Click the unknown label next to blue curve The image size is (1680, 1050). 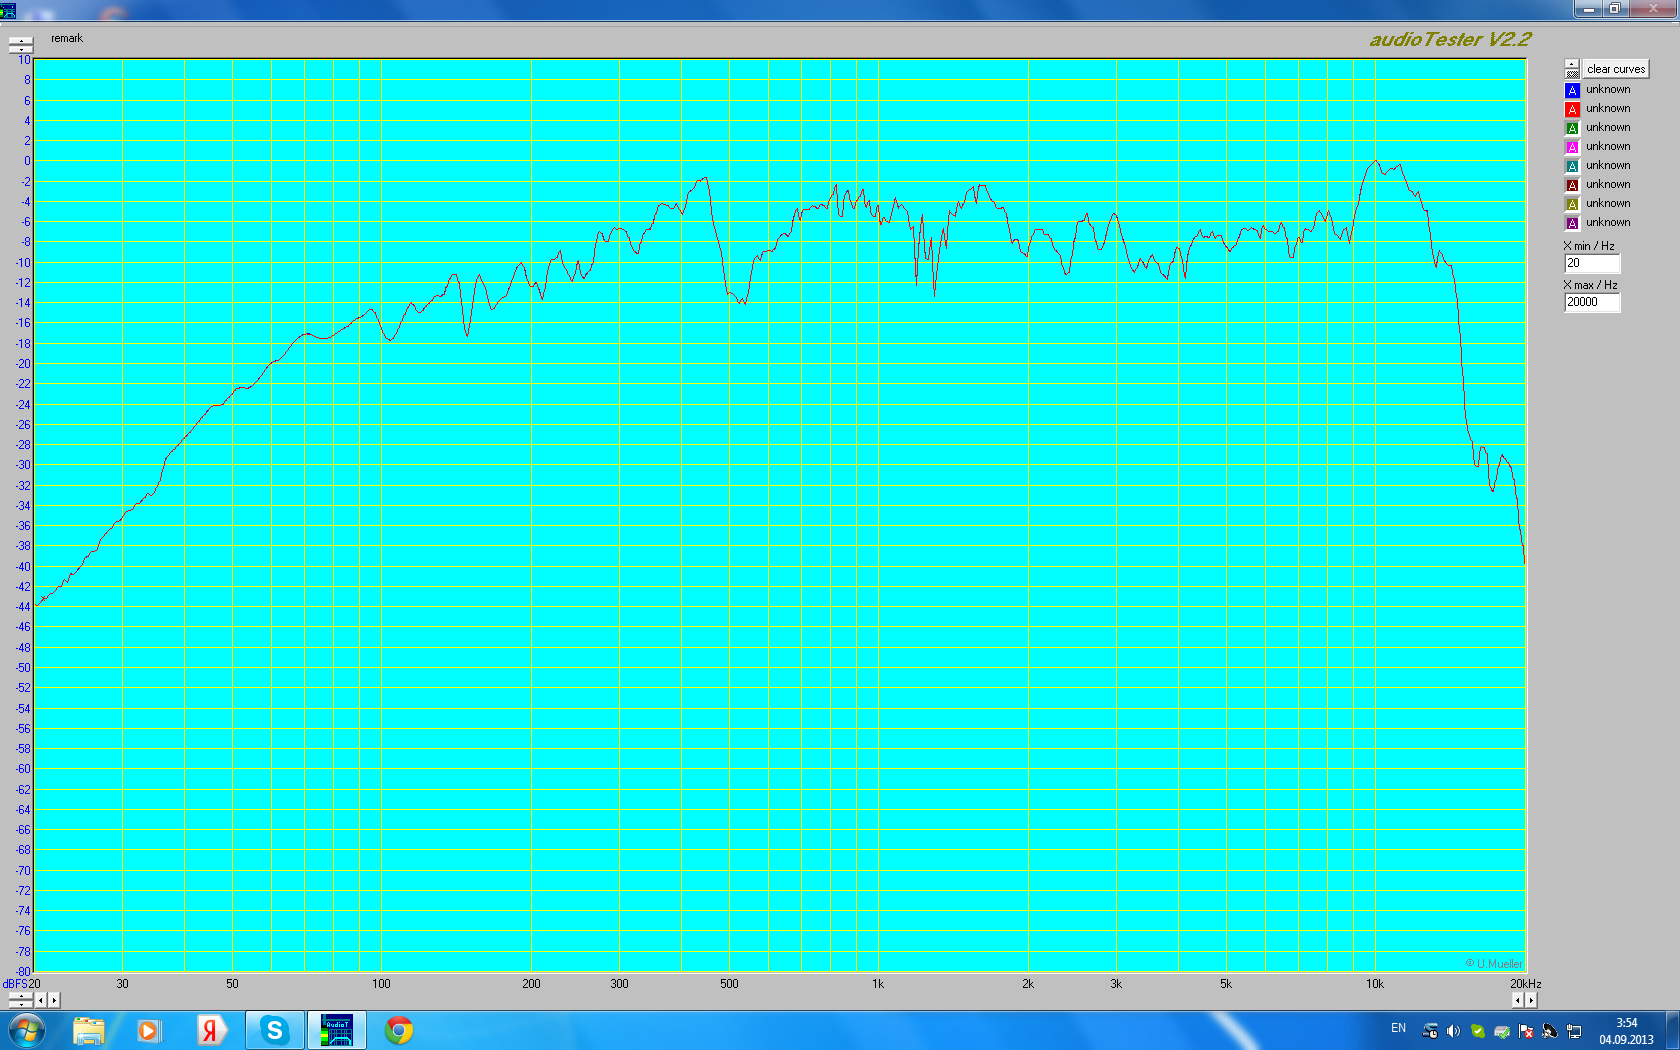click(x=1608, y=89)
